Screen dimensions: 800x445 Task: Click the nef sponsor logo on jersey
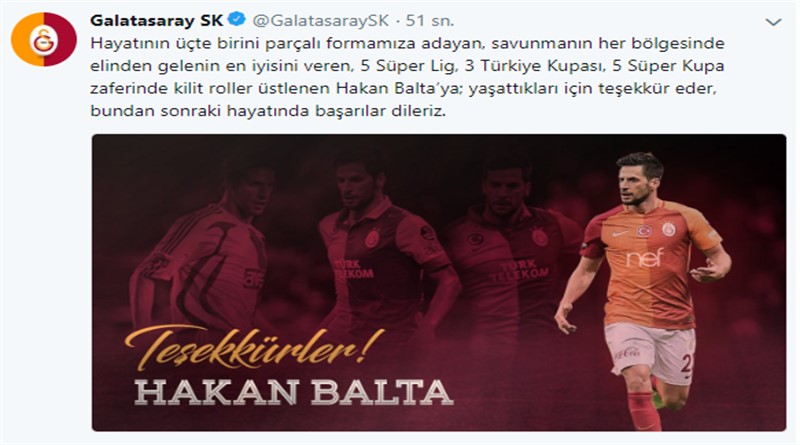(645, 258)
